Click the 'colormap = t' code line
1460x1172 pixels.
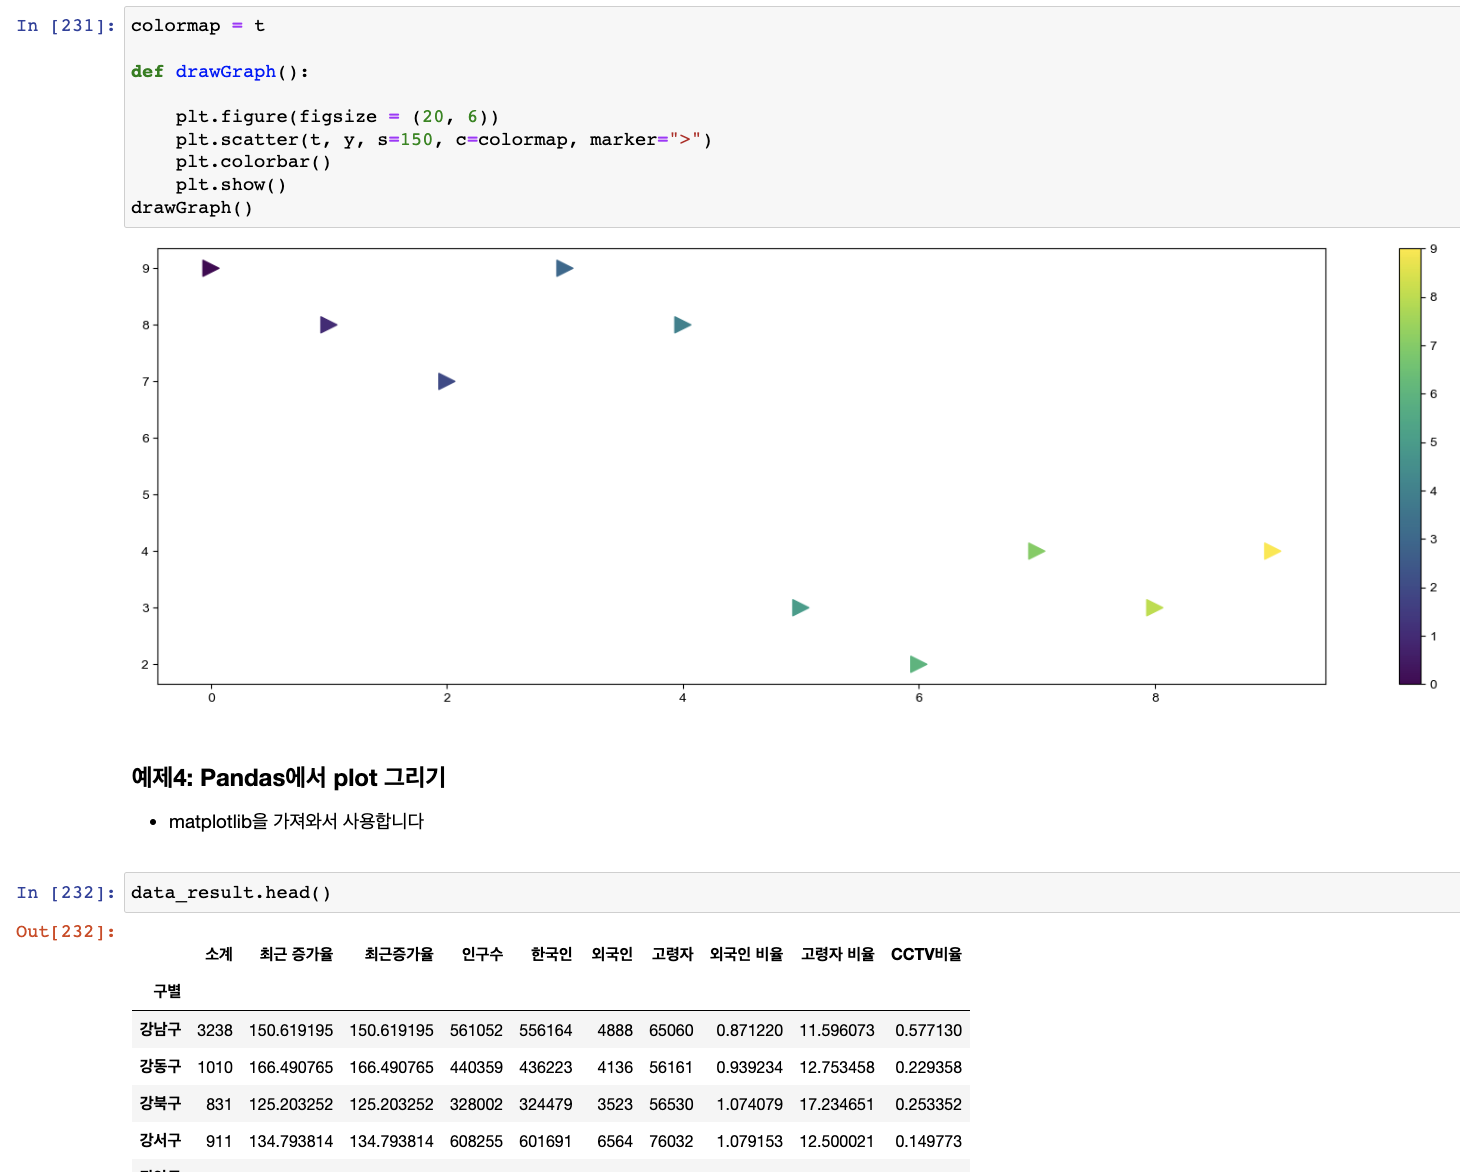tap(198, 26)
